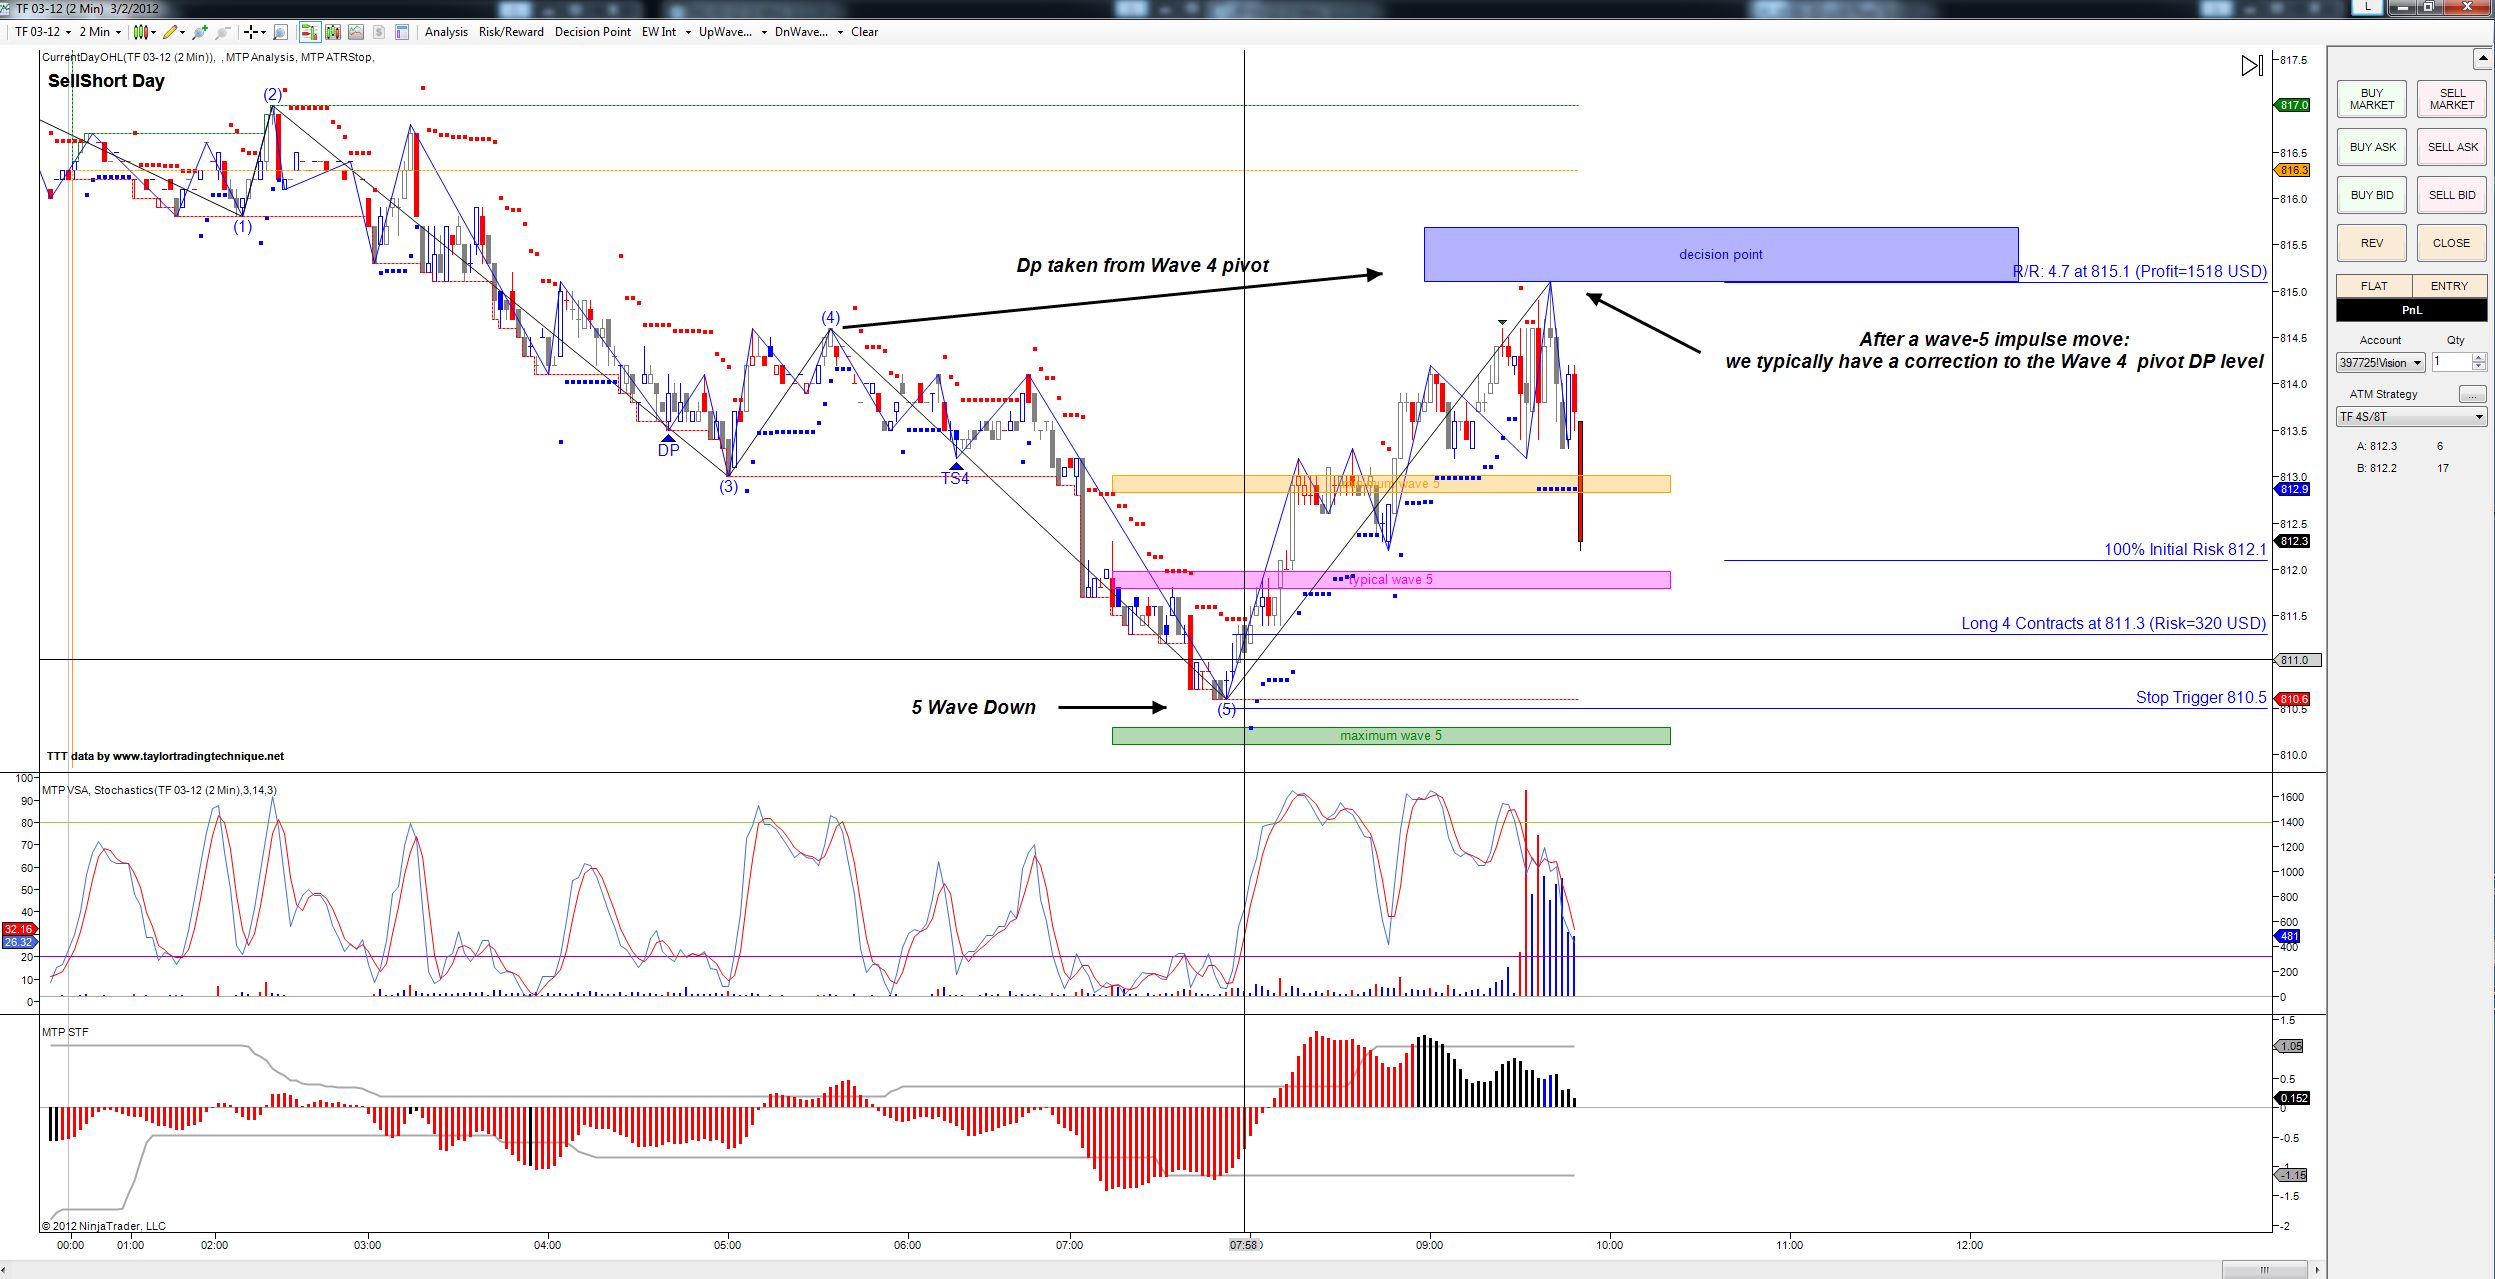This screenshot has width=2495, height=1279.
Task: Click the Qty quantity input field
Action: point(2451,362)
